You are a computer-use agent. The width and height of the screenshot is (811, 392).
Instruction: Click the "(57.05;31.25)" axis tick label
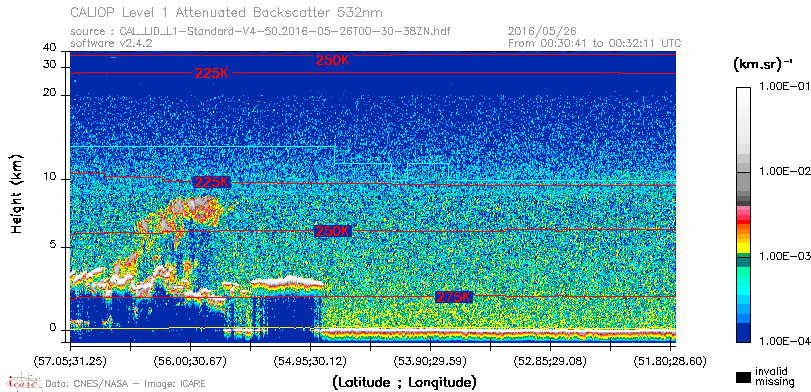70,360
